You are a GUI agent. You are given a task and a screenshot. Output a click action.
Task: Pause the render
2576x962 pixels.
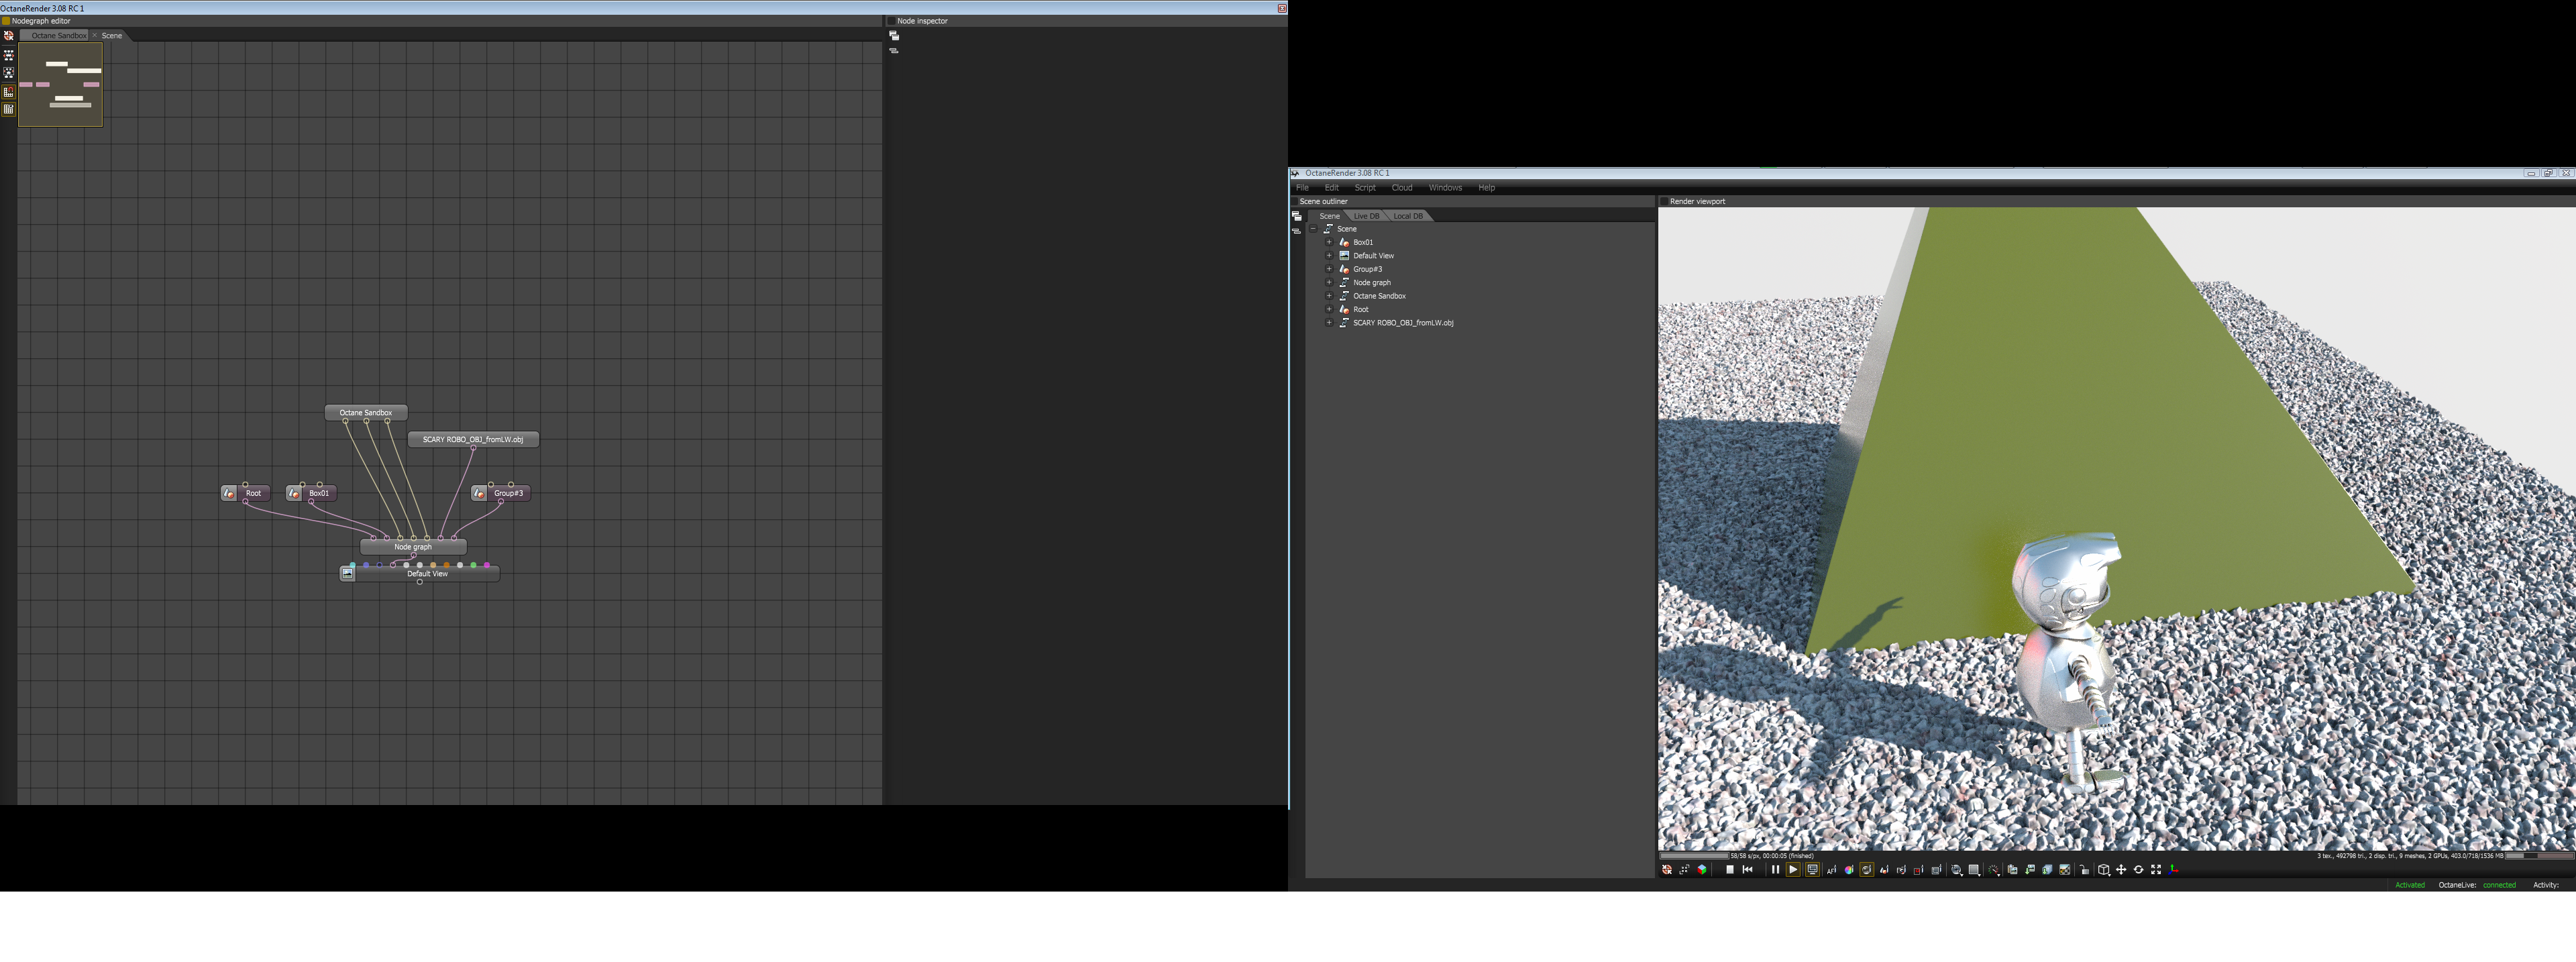tap(1776, 870)
